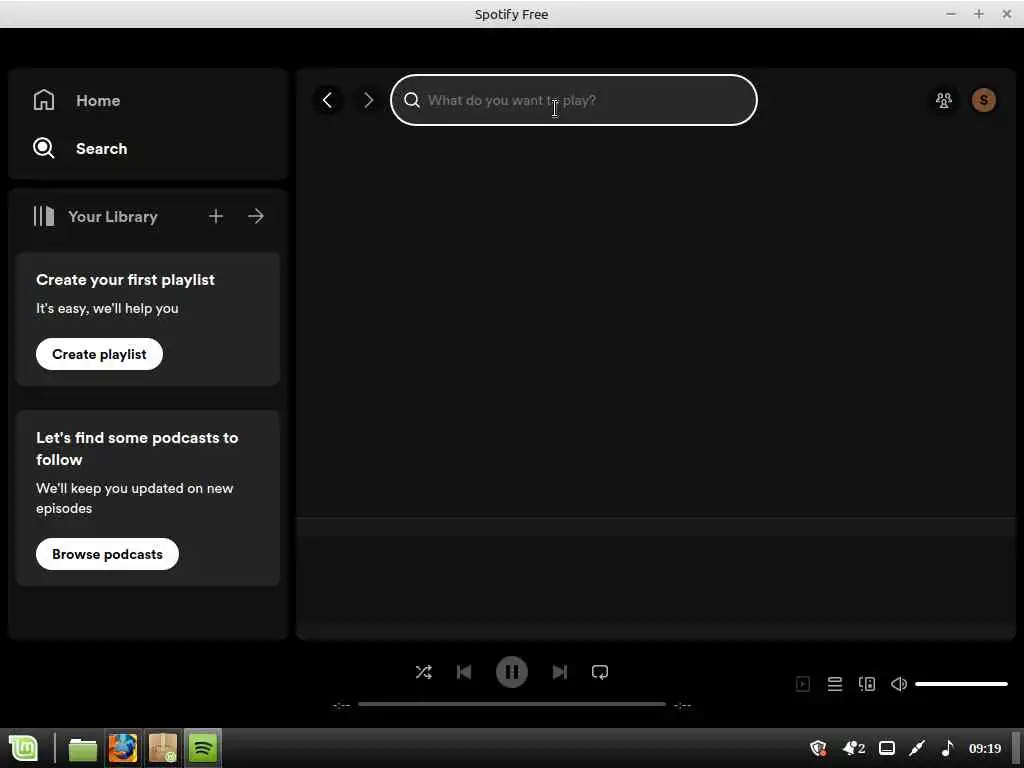This screenshot has height=768, width=1024.
Task: Click "It's easy, we'll help you" text
Action: (x=107, y=308)
